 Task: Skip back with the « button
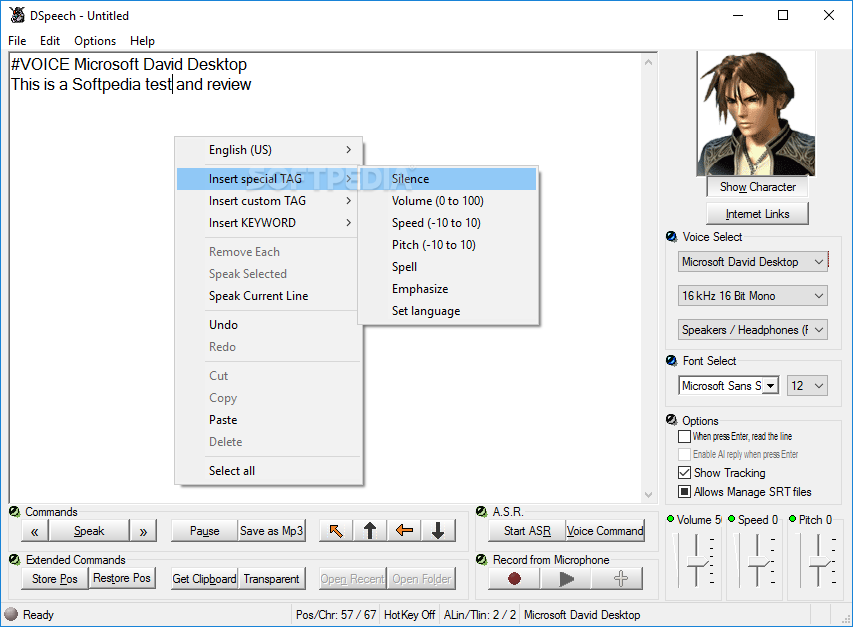[35, 531]
